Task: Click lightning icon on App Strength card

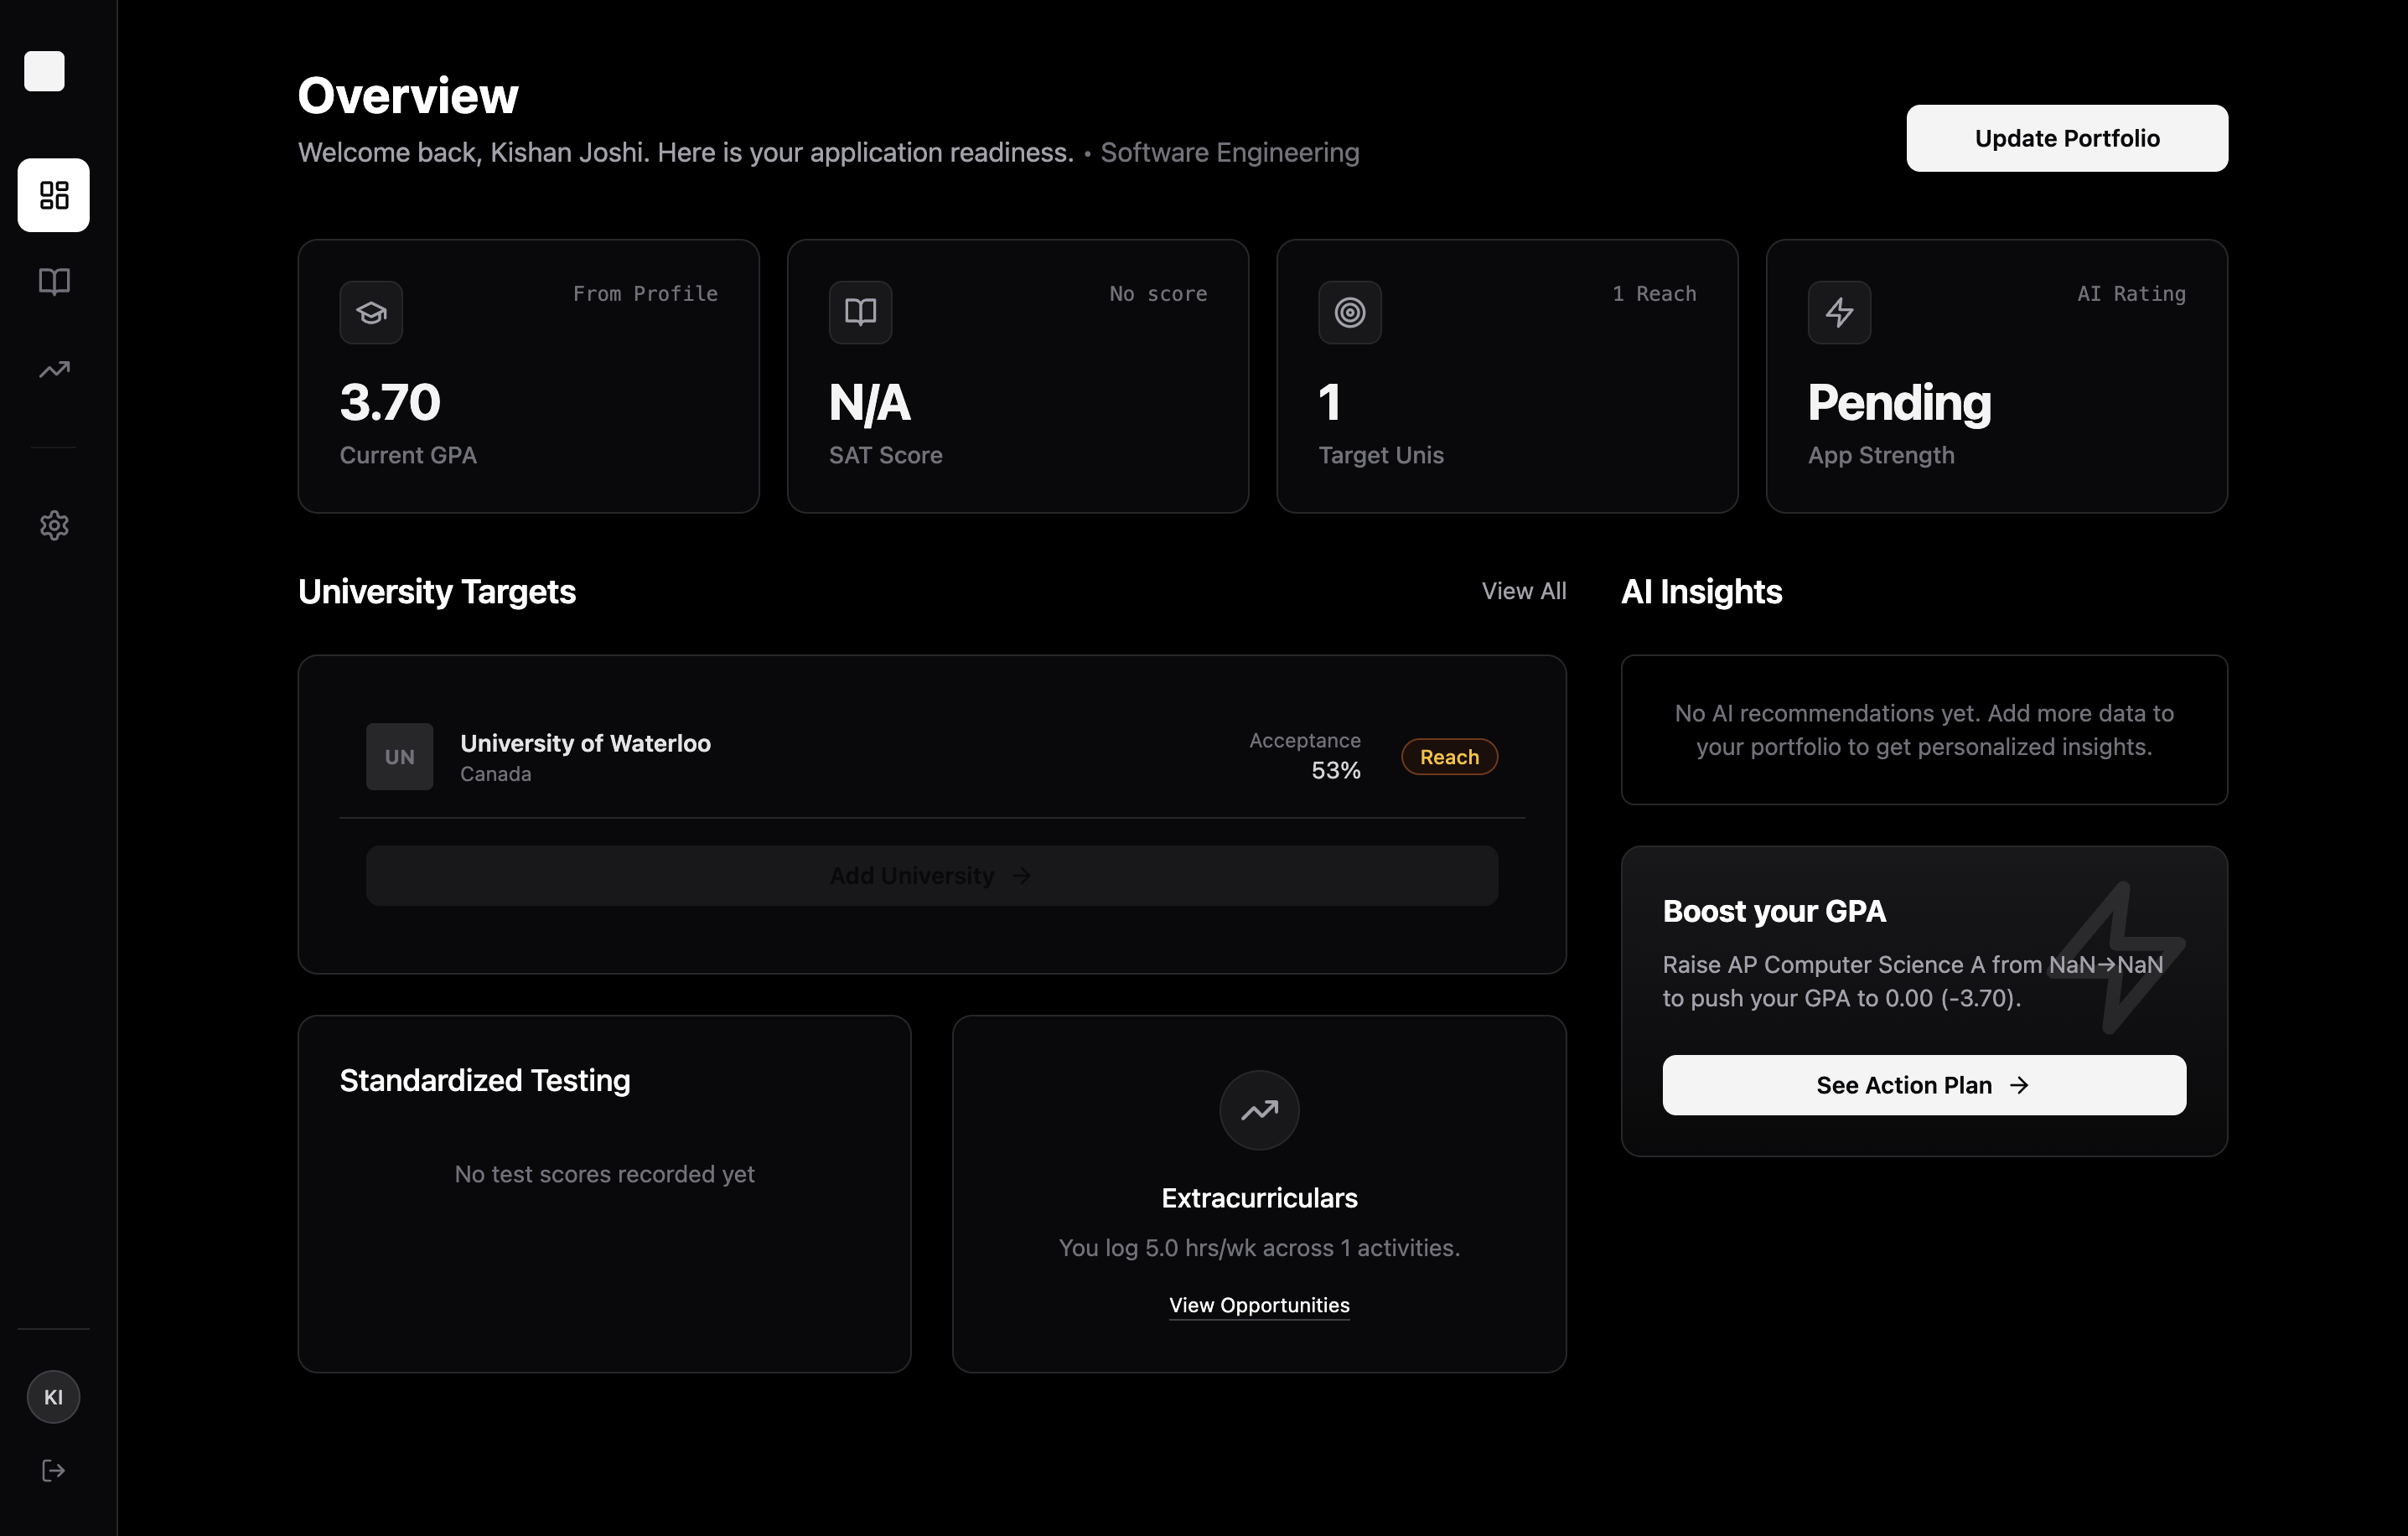Action: [1839, 313]
